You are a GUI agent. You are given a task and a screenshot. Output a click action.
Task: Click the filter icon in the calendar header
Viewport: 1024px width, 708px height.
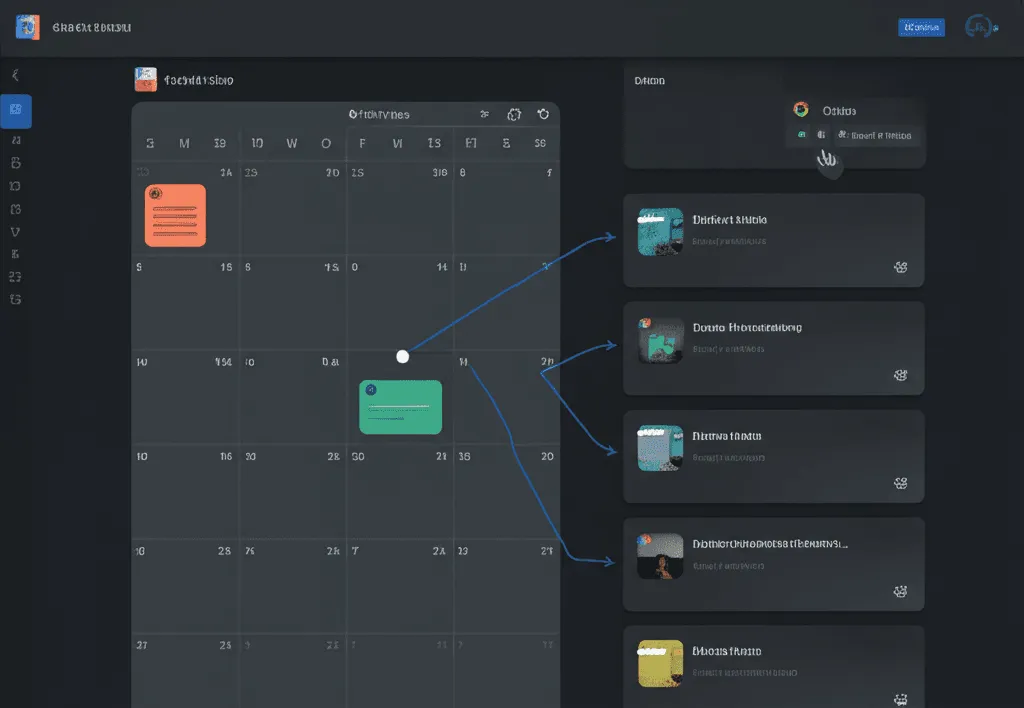(x=485, y=114)
